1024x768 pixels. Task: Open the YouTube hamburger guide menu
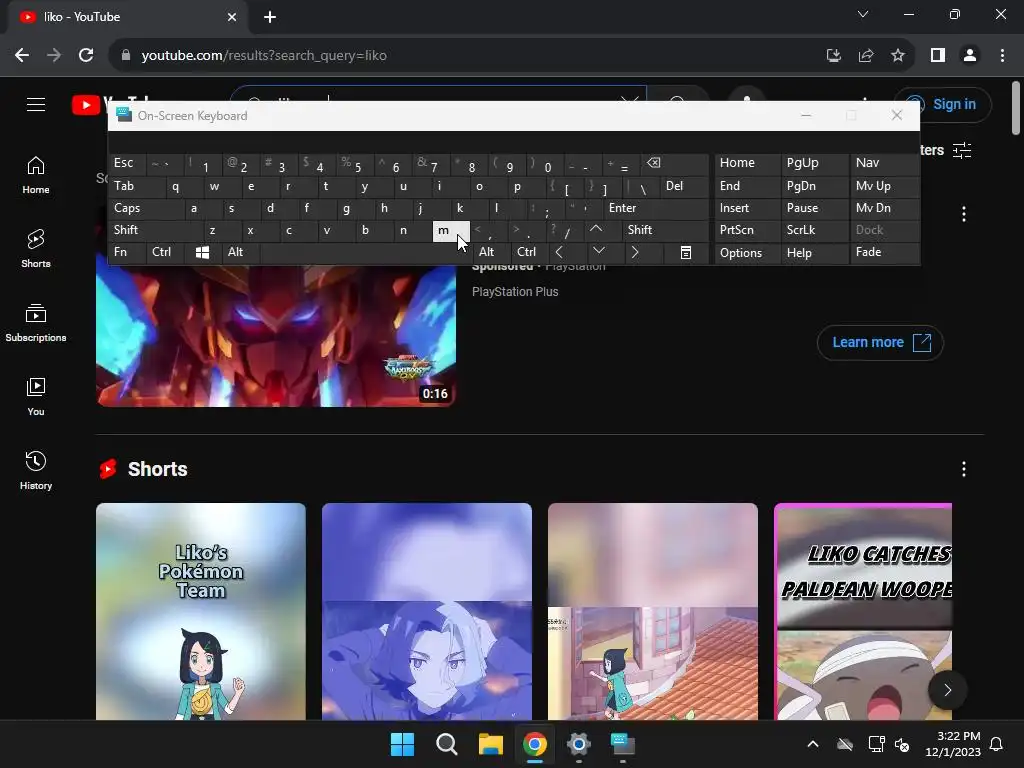coord(36,104)
